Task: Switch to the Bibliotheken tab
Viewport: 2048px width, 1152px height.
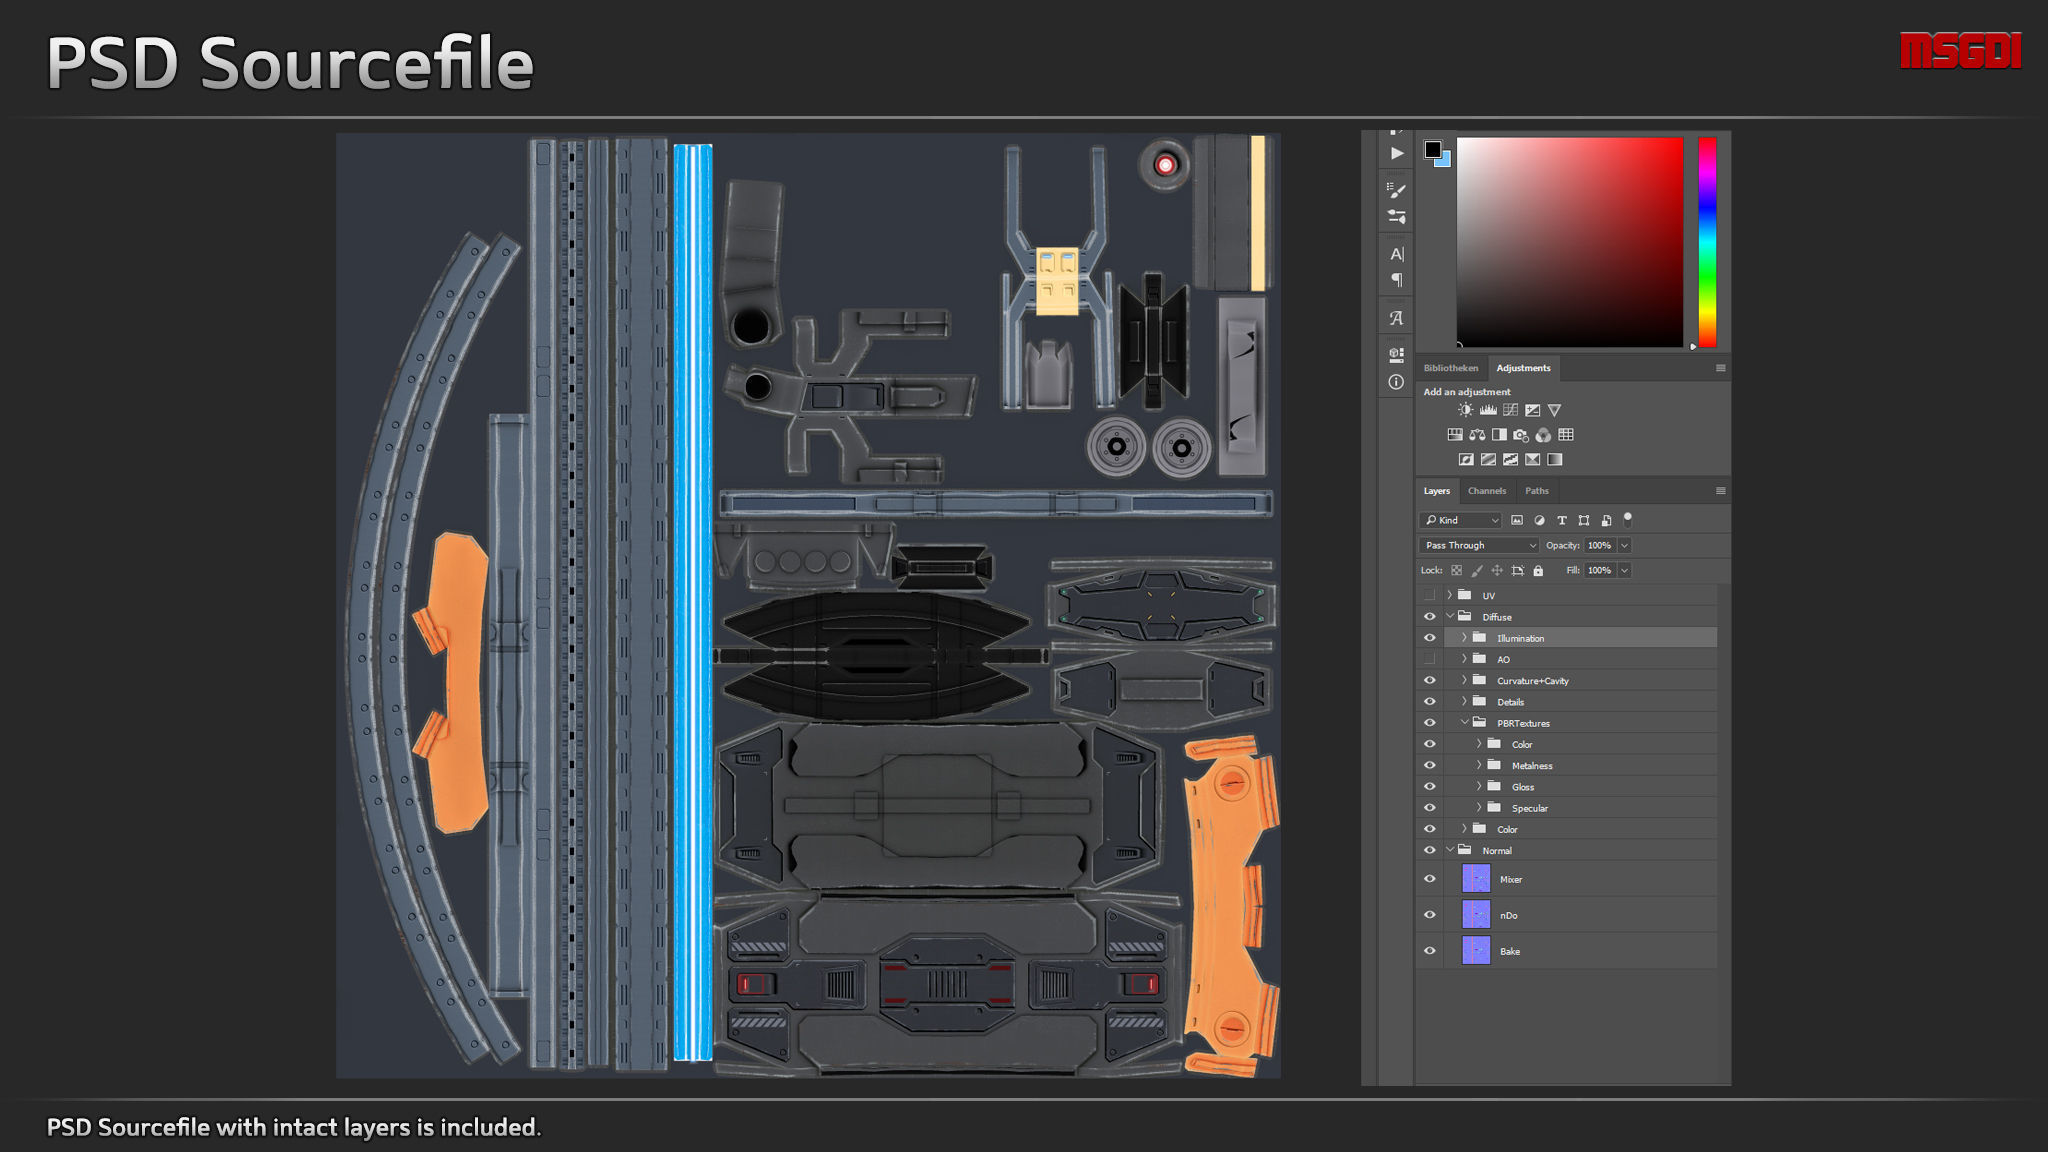Action: coord(1450,368)
